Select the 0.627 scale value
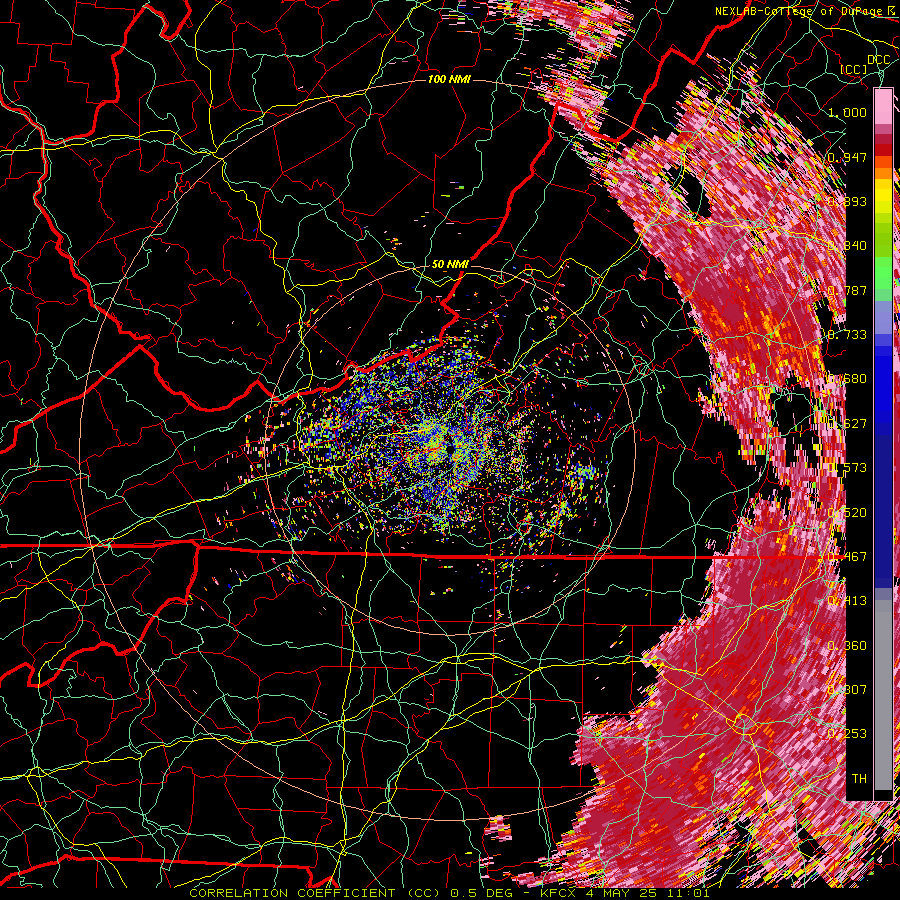This screenshot has height=900, width=900. pyautogui.click(x=847, y=424)
